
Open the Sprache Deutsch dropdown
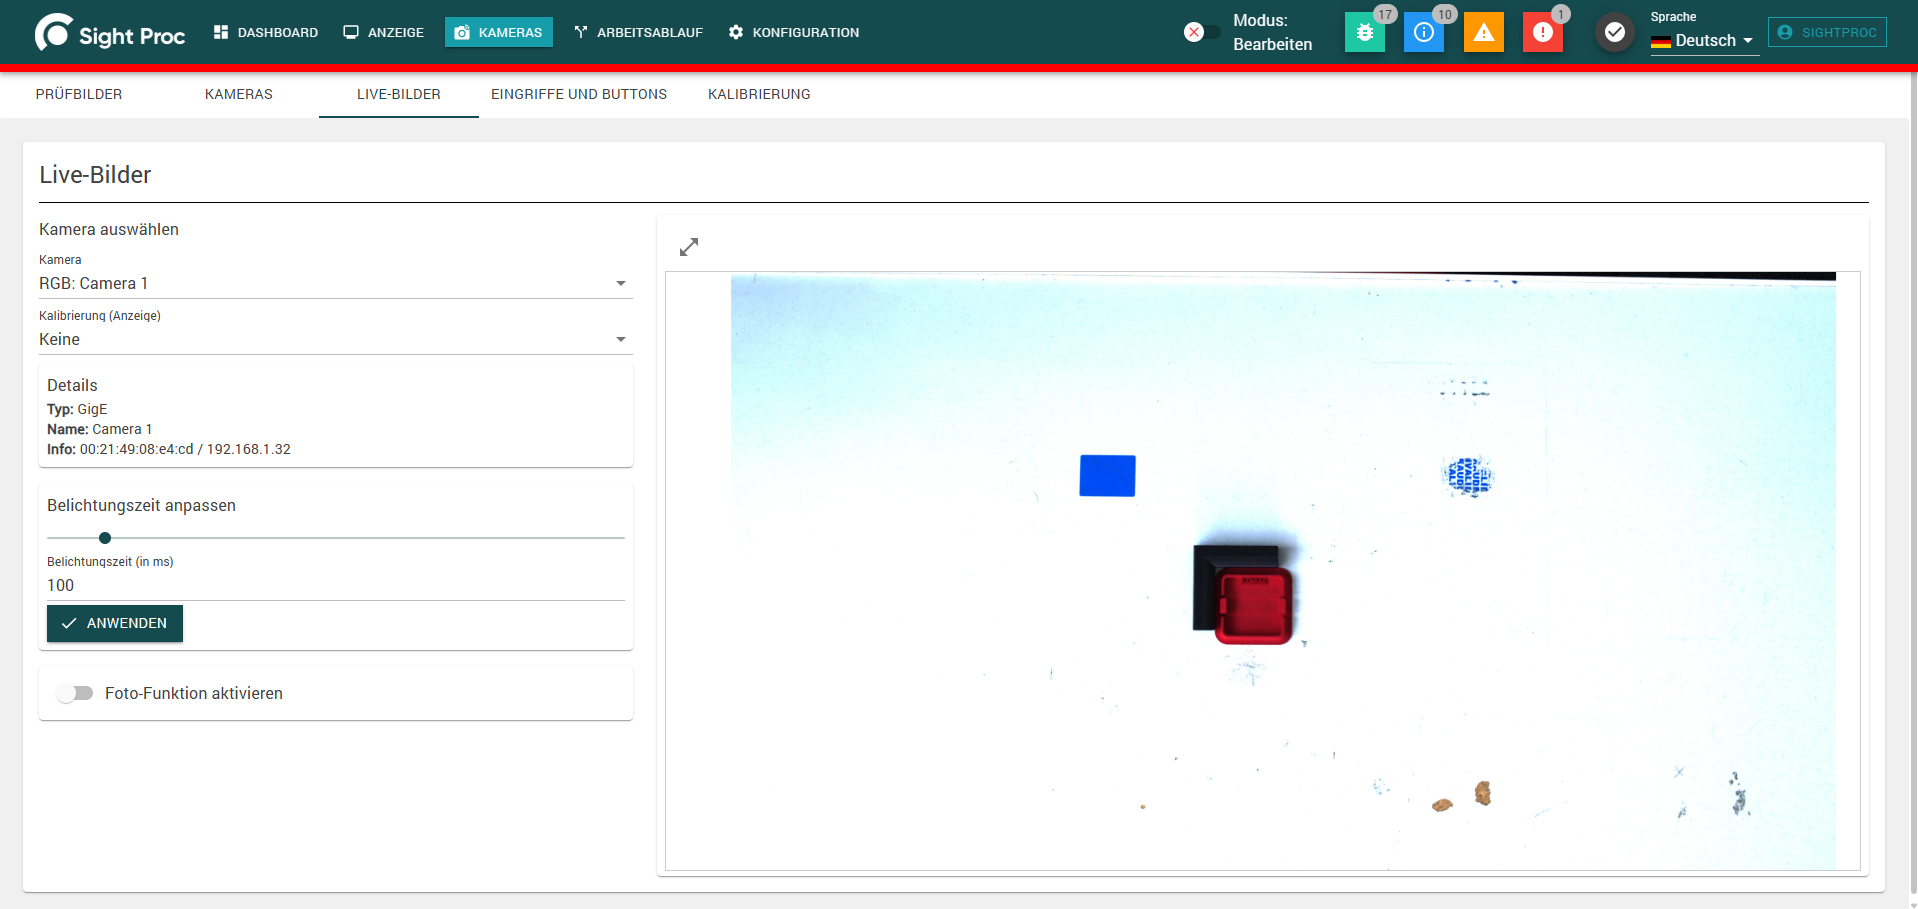click(1704, 40)
